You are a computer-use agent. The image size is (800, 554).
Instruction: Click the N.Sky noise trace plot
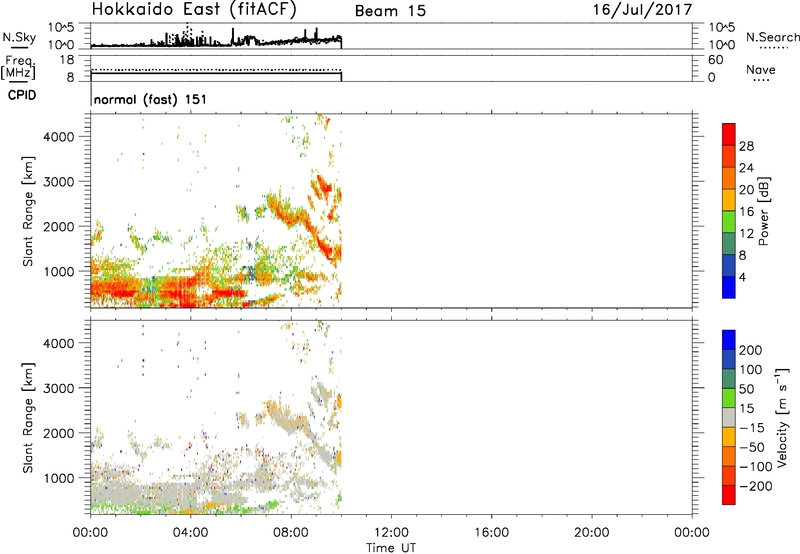click(391, 36)
